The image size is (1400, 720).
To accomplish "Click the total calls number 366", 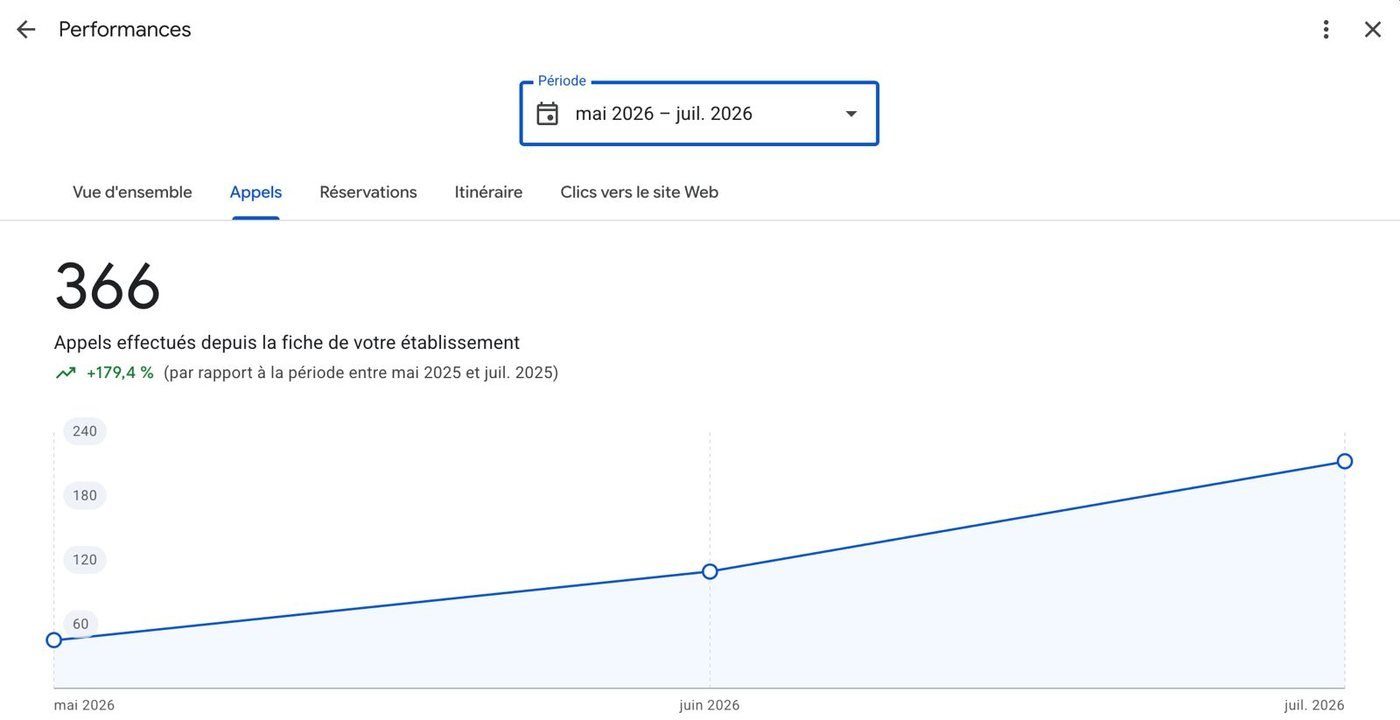I will 107,287.
